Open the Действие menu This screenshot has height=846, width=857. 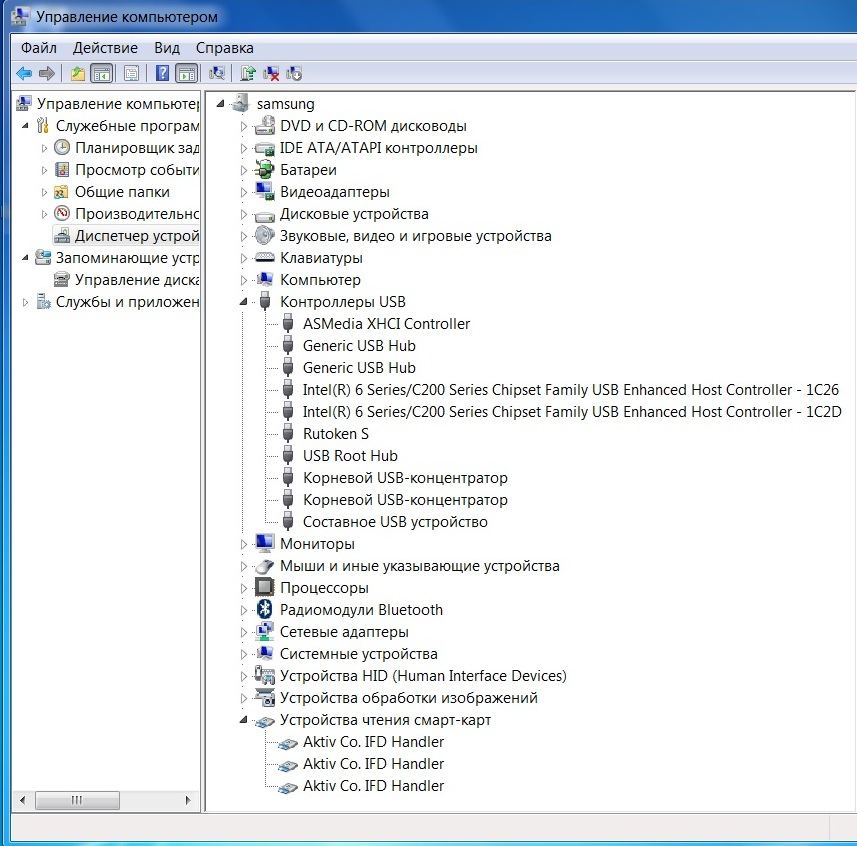pyautogui.click(x=105, y=48)
